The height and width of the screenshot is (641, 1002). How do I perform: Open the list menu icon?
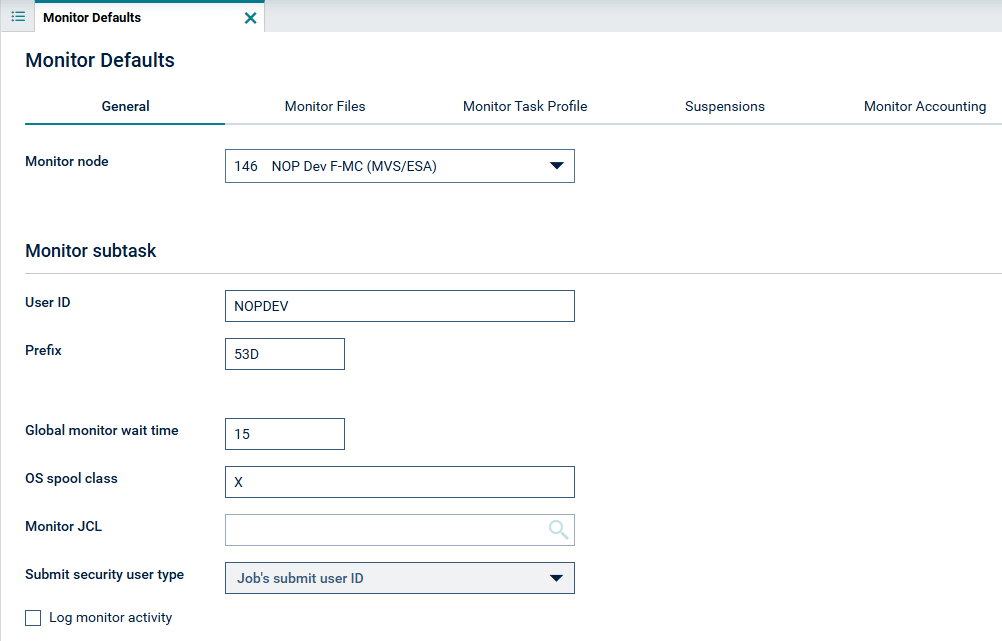(x=18, y=17)
